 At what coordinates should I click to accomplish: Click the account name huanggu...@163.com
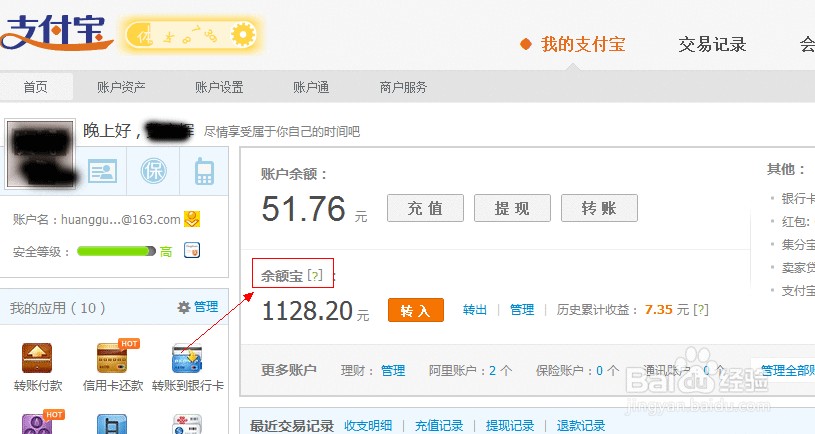121,219
